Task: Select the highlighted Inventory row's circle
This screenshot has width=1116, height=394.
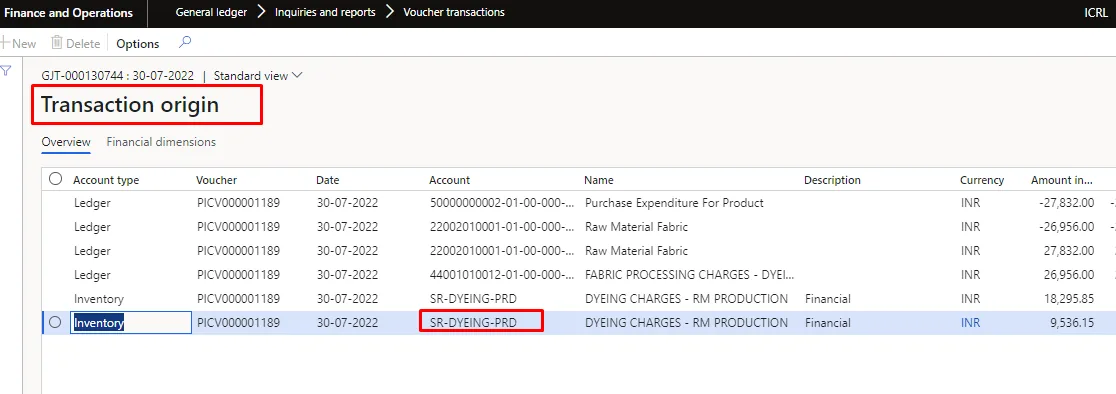Action: (56, 322)
